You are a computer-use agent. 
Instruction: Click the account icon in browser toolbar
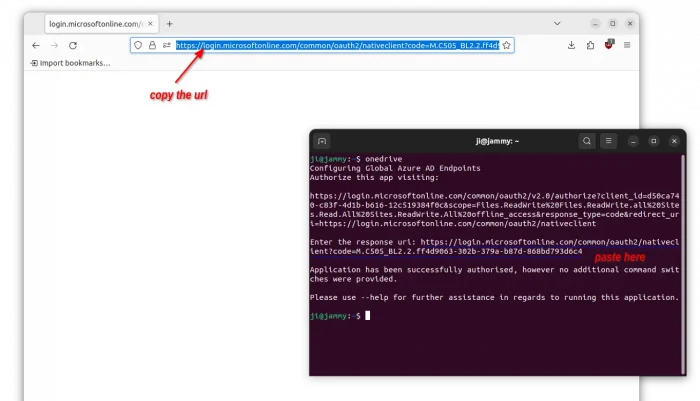(590, 45)
